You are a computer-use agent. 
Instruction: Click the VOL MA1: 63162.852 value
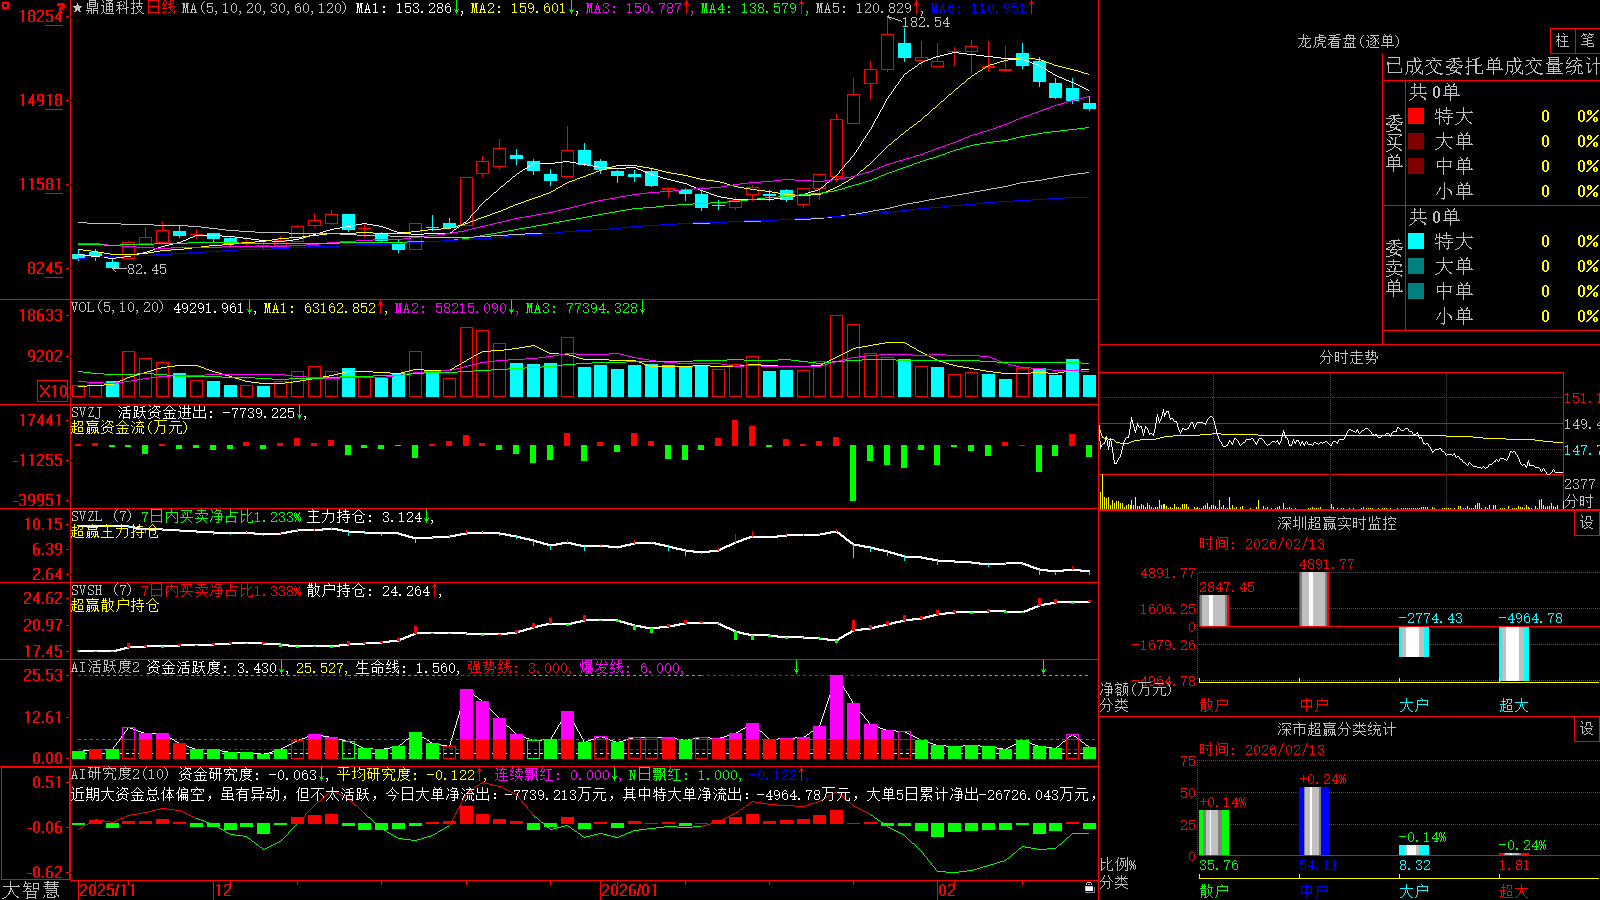click(323, 308)
